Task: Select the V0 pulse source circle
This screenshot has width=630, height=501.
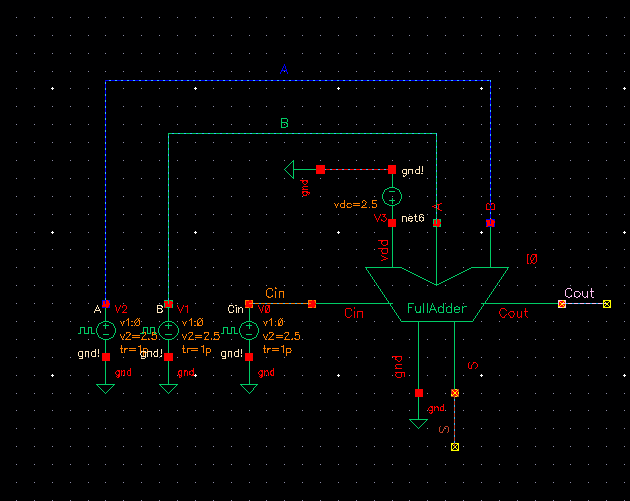Action: pyautogui.click(x=249, y=331)
